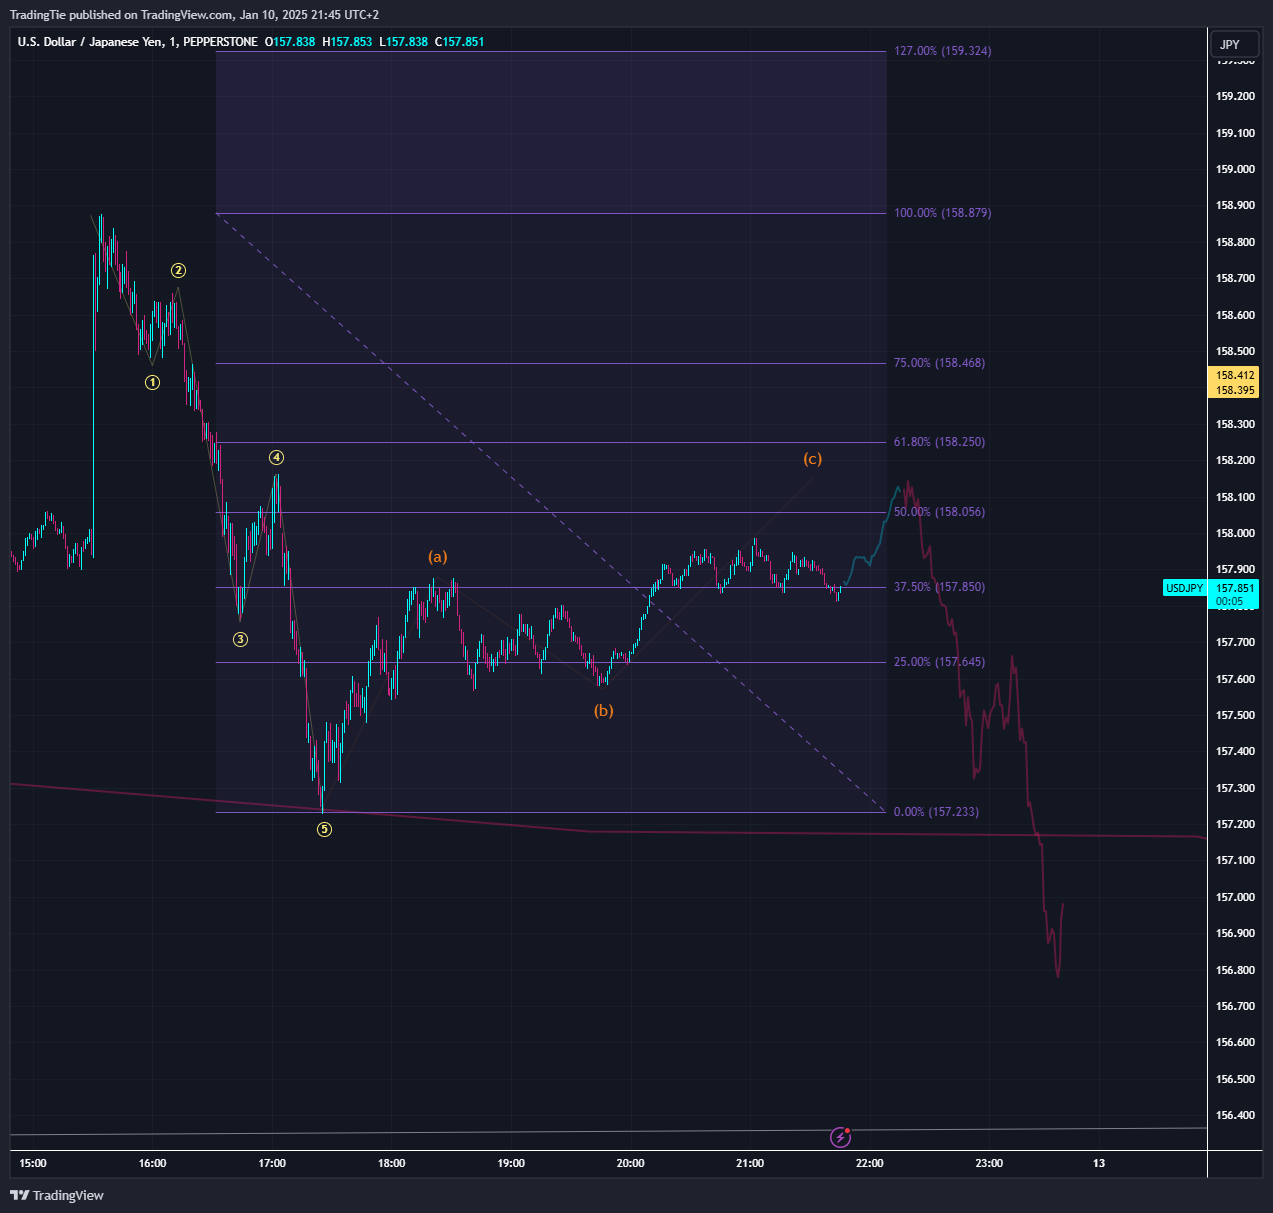Click the economic event lightning icon

click(841, 1137)
